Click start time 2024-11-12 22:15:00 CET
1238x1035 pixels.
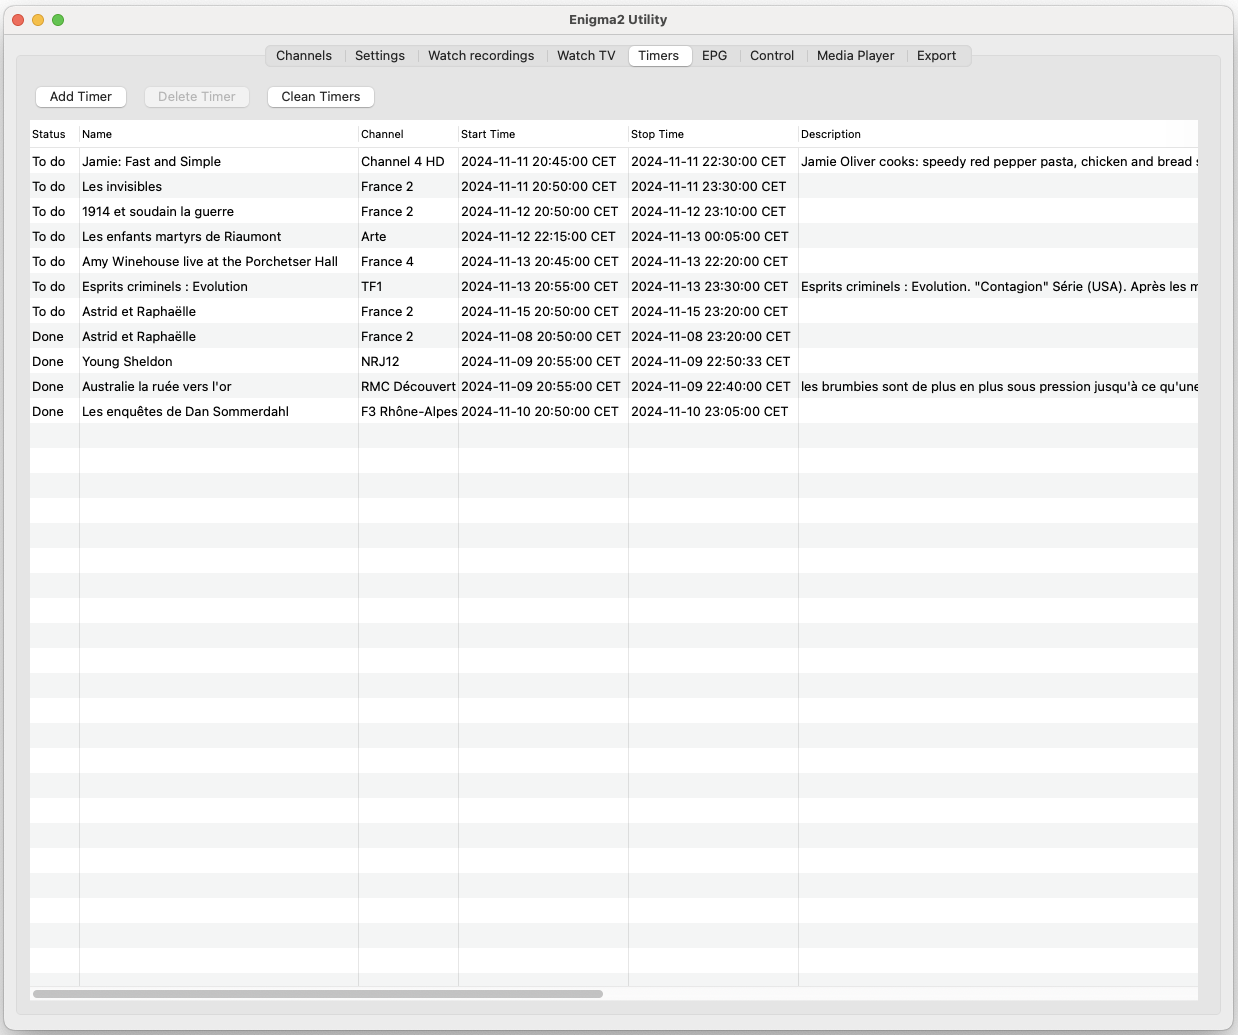pyautogui.click(x=543, y=236)
